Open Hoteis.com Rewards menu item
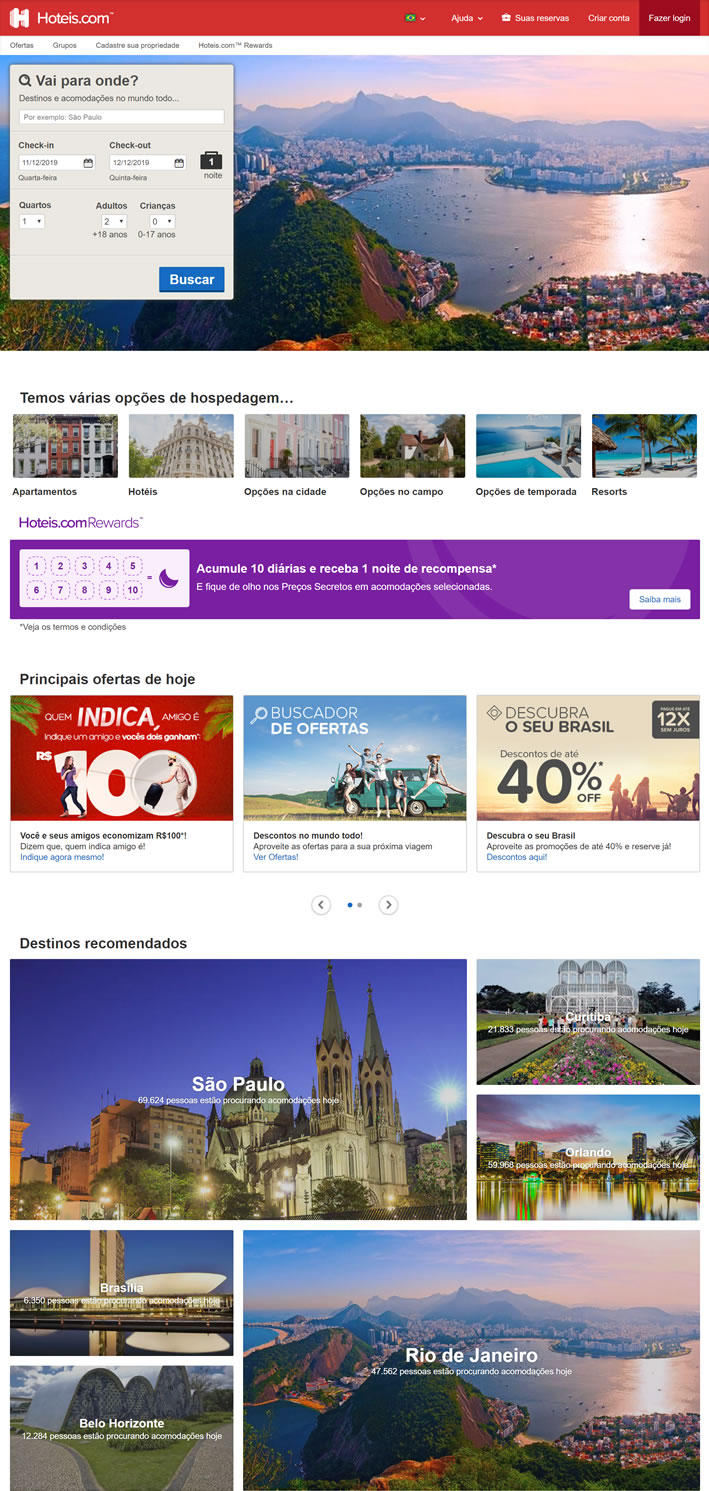The image size is (709, 1491). [x=235, y=46]
